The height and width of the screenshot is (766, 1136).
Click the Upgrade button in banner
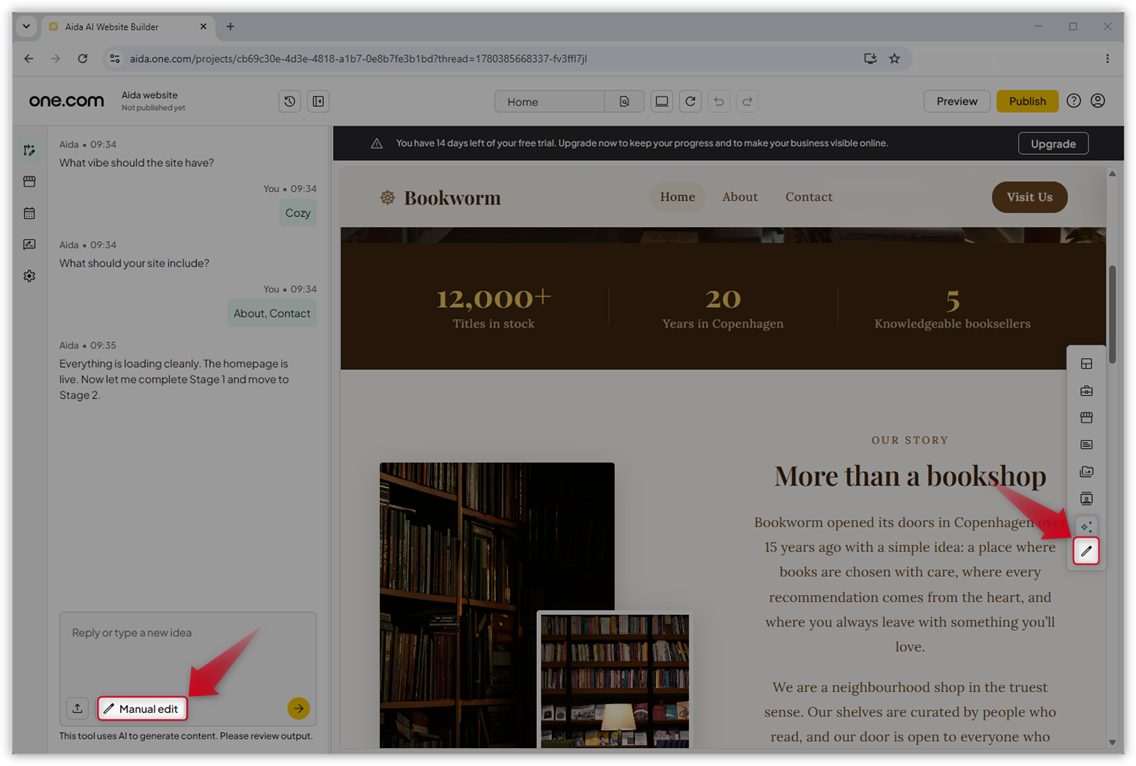point(1053,143)
